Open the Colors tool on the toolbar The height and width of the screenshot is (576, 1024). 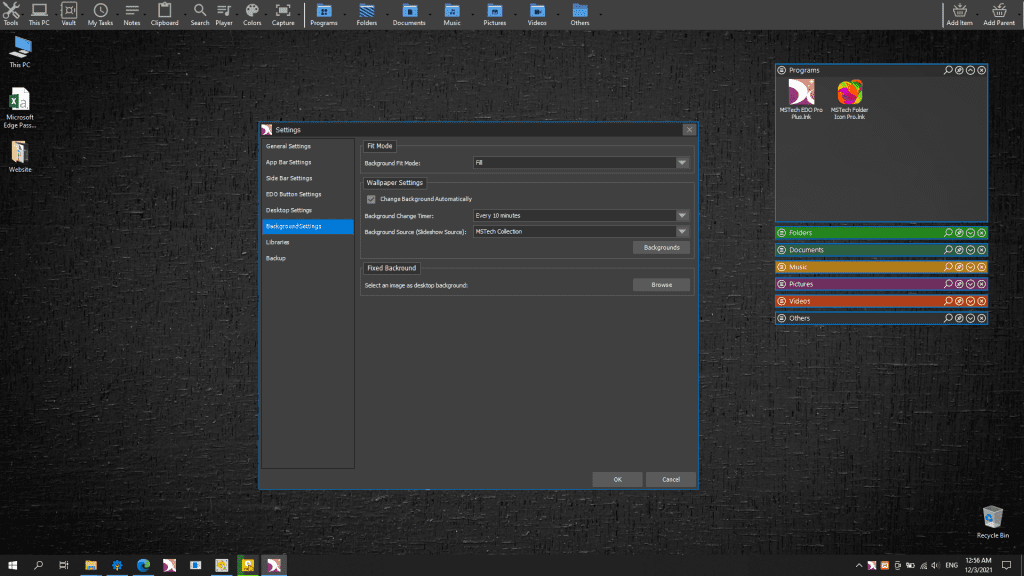click(x=252, y=13)
